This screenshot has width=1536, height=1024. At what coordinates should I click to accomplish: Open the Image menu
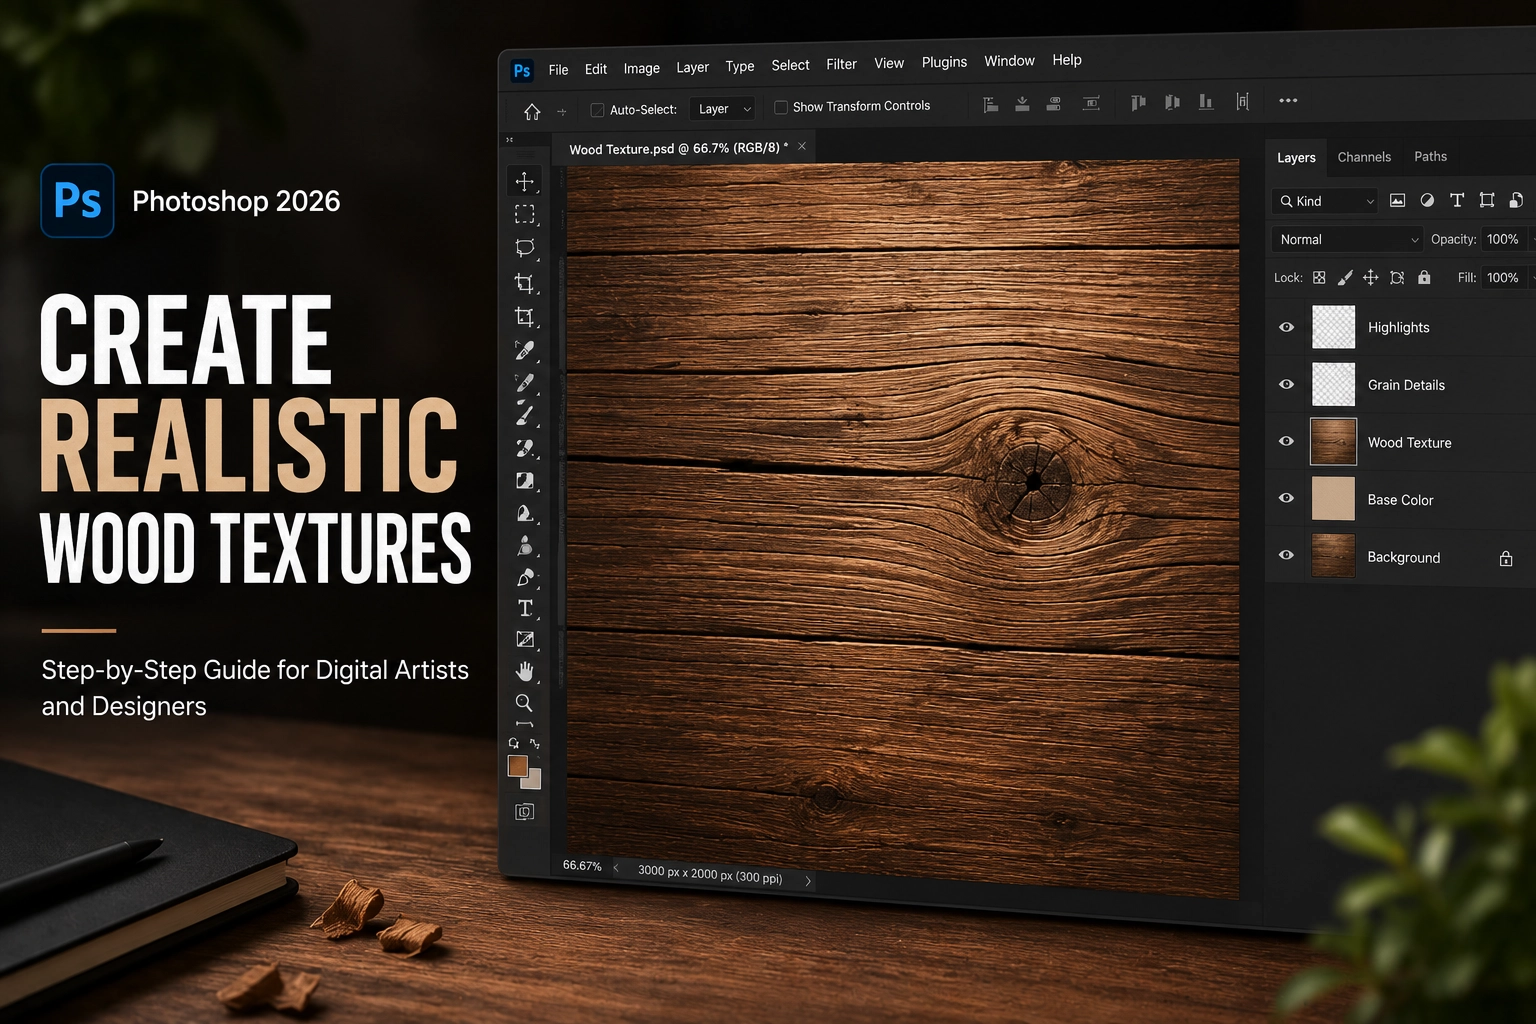tap(641, 68)
